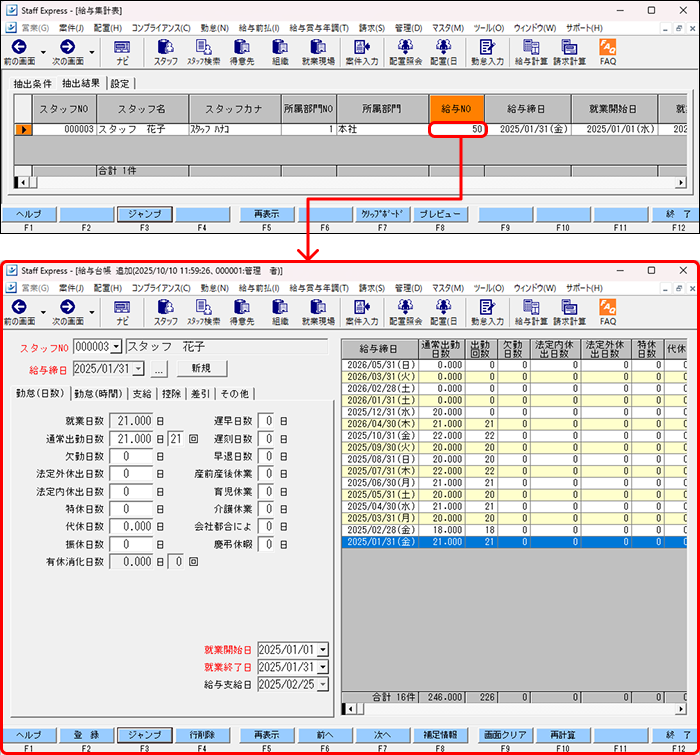700x755 pixels.
Task: Expand 次の画面 history arrow in 給与台帳 window
Action: (91, 312)
